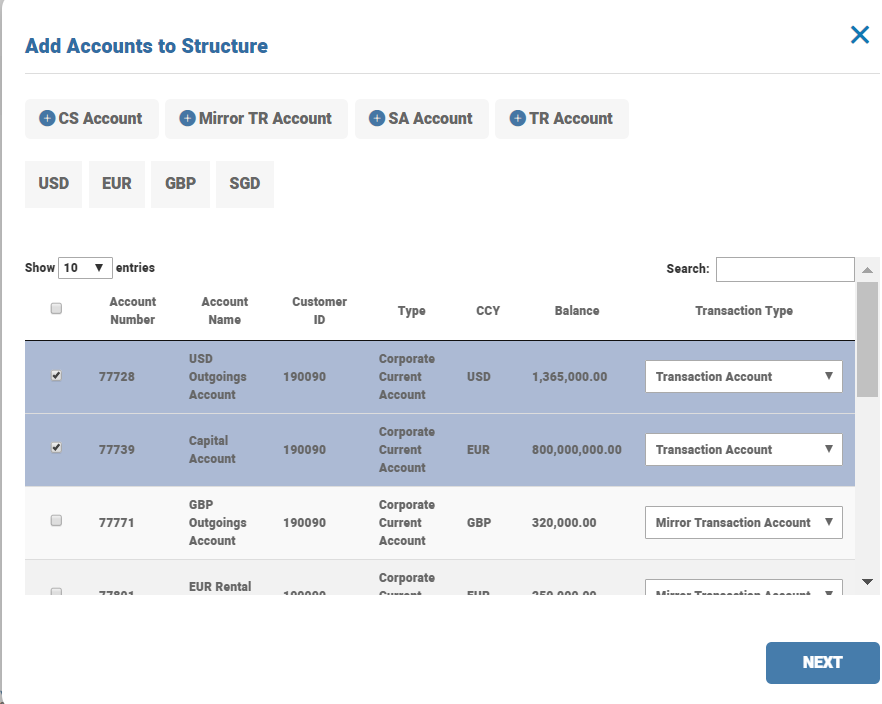The width and height of the screenshot is (882, 704).
Task: Toggle the select-all checkbox in table header
Action: click(56, 309)
